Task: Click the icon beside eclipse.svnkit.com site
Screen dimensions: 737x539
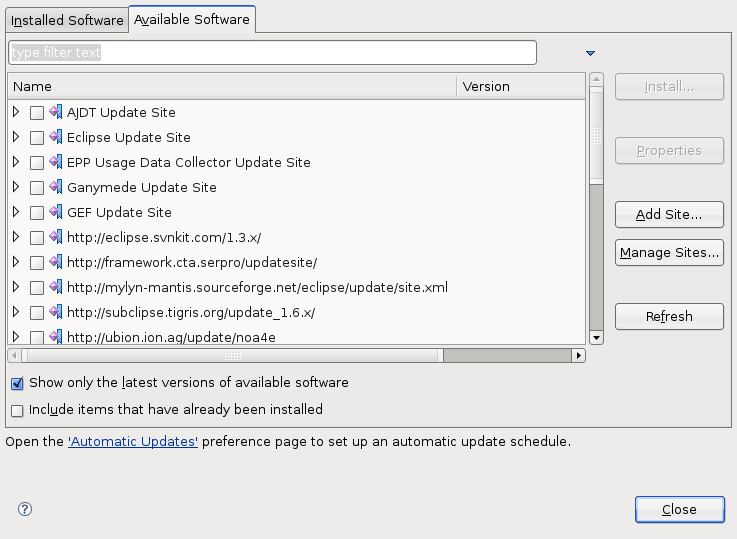Action: tap(56, 237)
